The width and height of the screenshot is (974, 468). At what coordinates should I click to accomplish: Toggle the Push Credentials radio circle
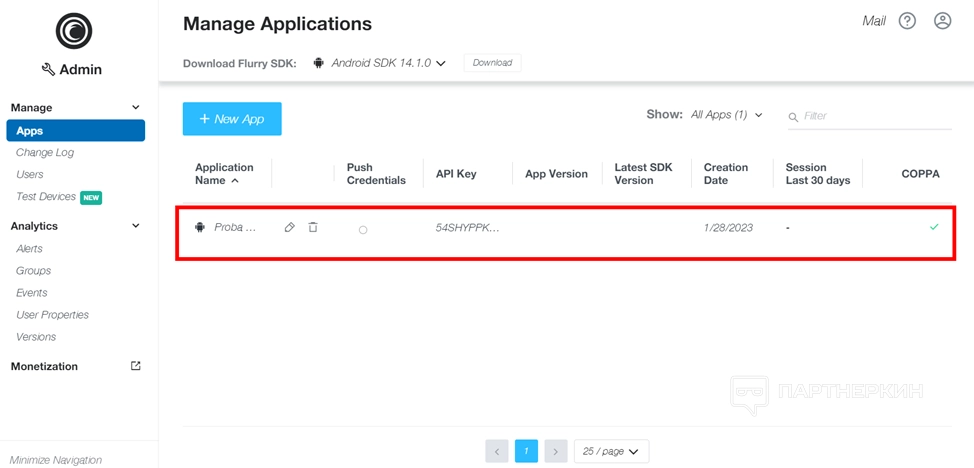tap(363, 230)
